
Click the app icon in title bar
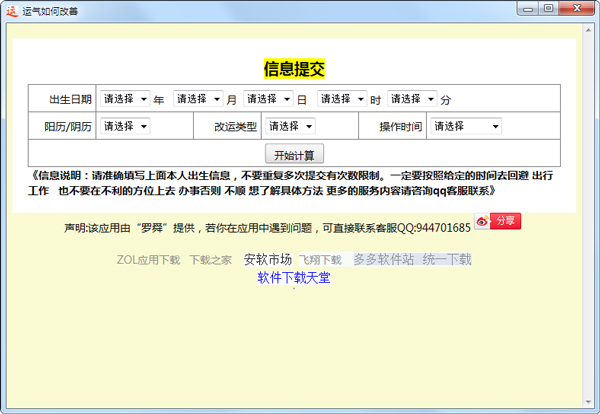pyautogui.click(x=12, y=10)
